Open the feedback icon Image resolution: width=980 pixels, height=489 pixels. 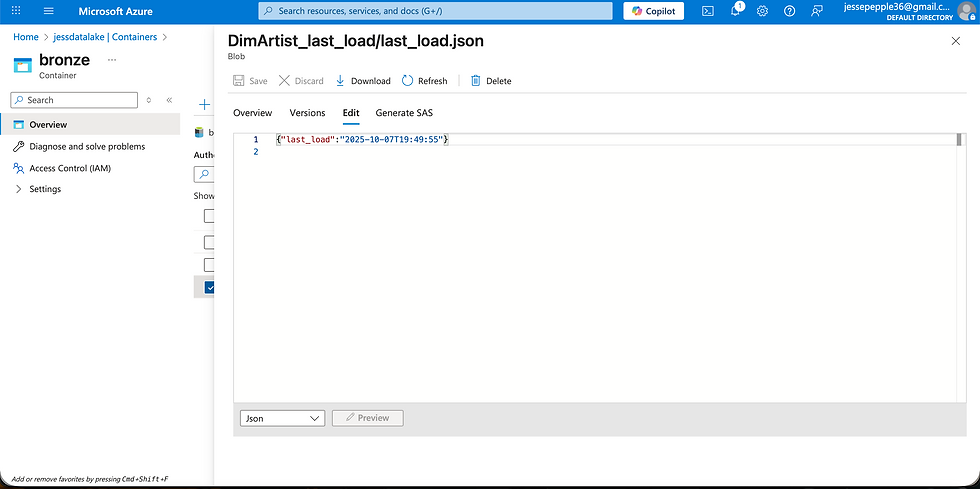[816, 11]
